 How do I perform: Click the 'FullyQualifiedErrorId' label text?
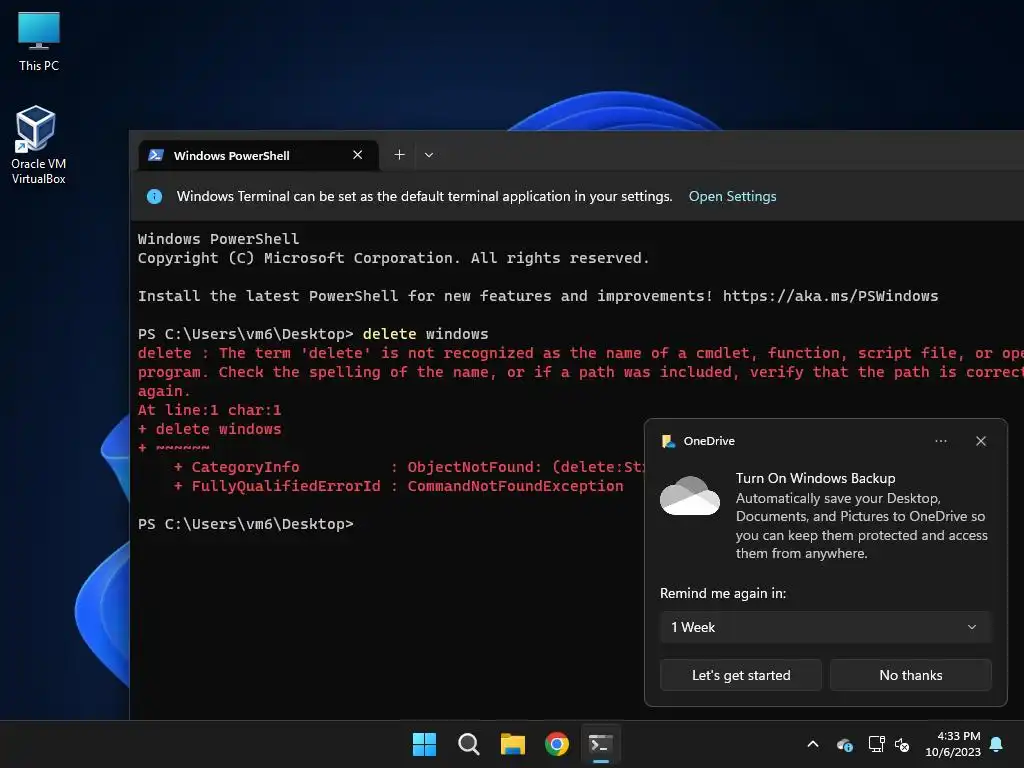click(285, 486)
